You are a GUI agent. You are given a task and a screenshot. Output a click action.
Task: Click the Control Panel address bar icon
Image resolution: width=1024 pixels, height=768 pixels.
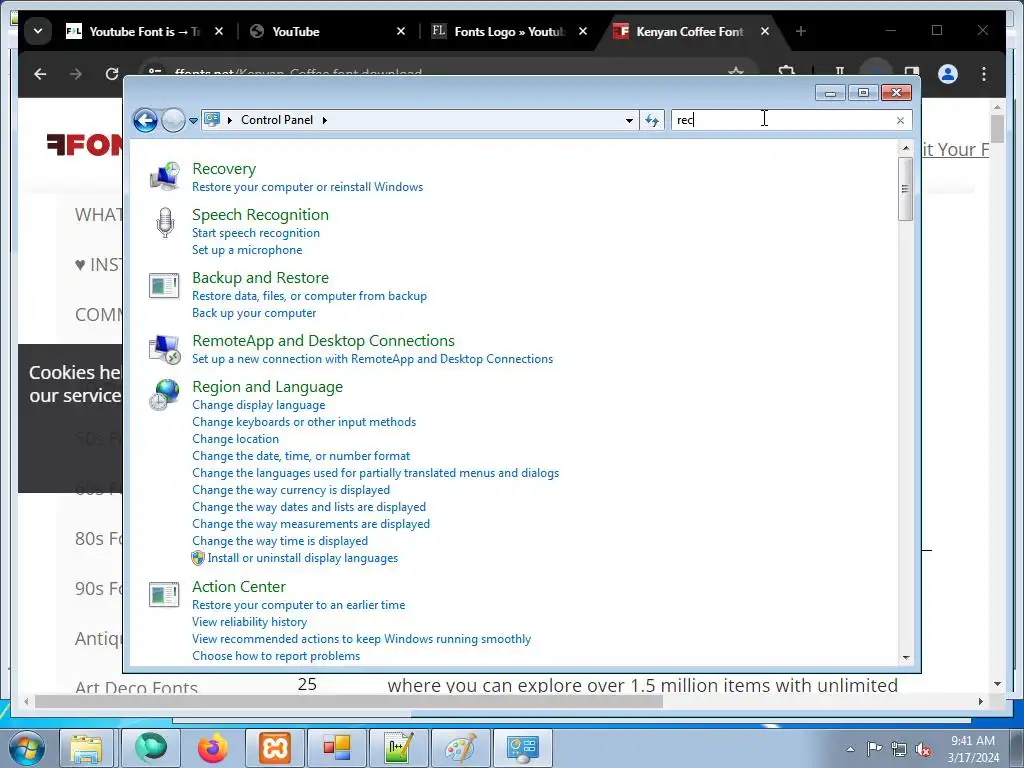click(x=212, y=120)
